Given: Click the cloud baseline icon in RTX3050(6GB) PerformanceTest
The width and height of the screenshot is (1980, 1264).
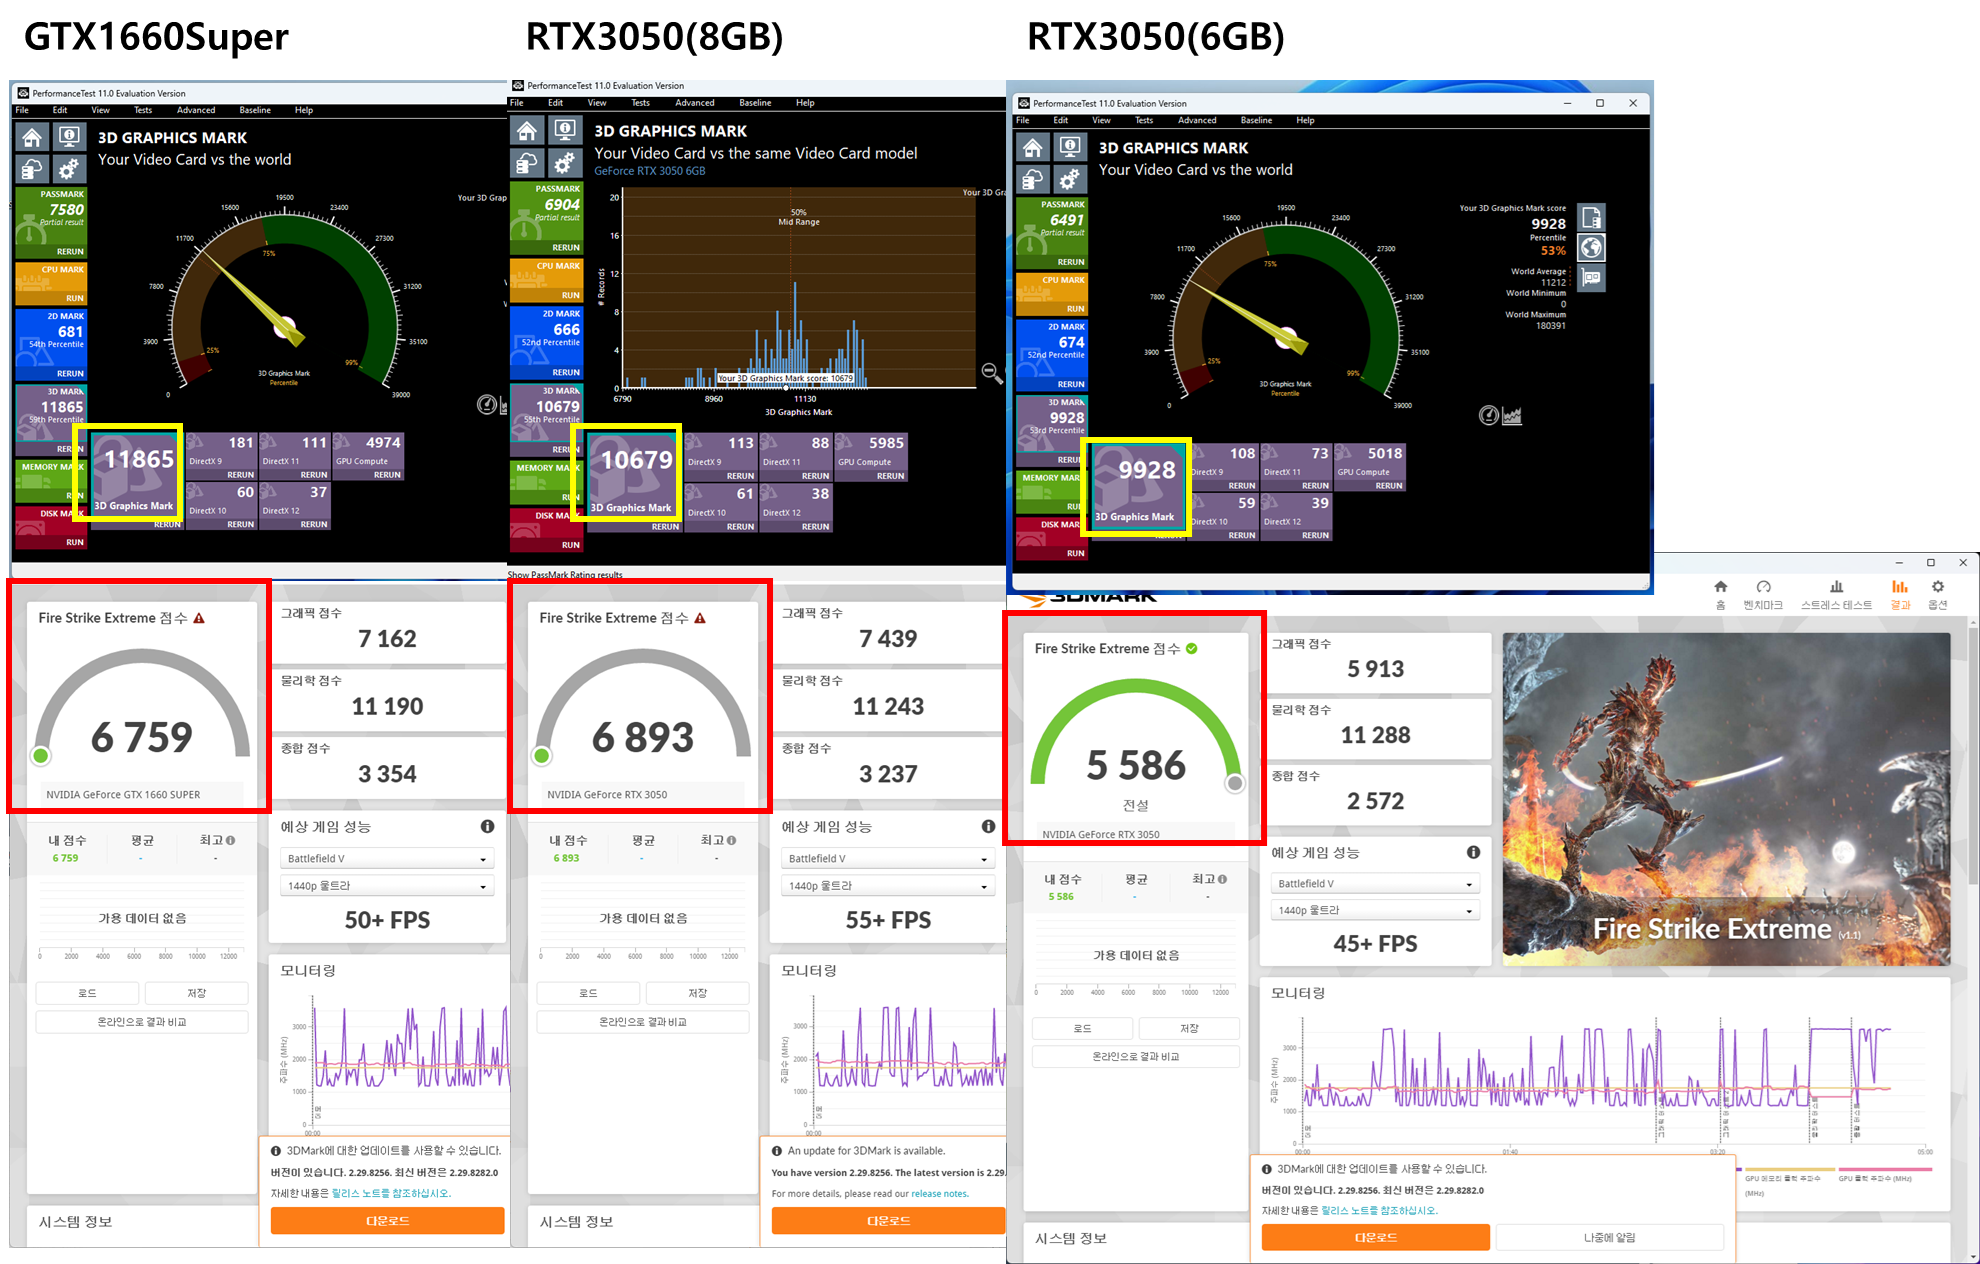Looking at the screenshot, I should [1033, 179].
